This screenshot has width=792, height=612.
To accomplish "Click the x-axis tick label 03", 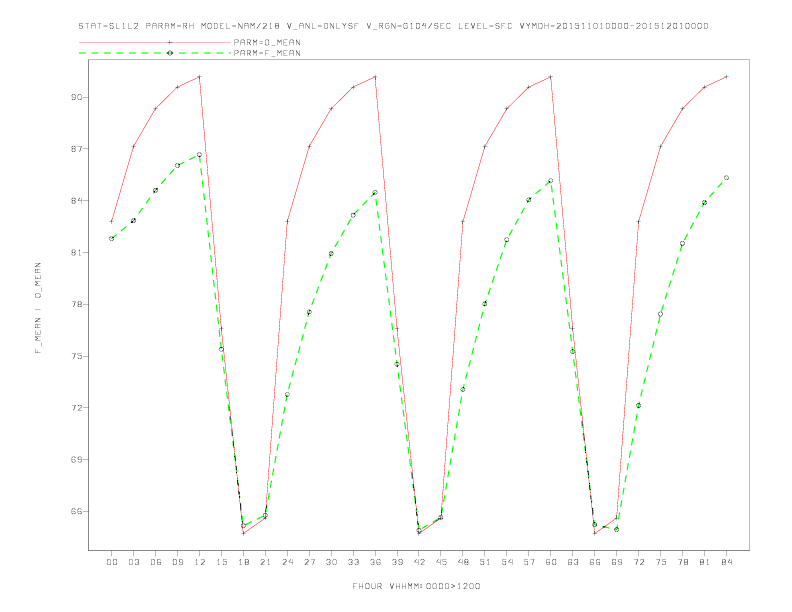I will (133, 562).
